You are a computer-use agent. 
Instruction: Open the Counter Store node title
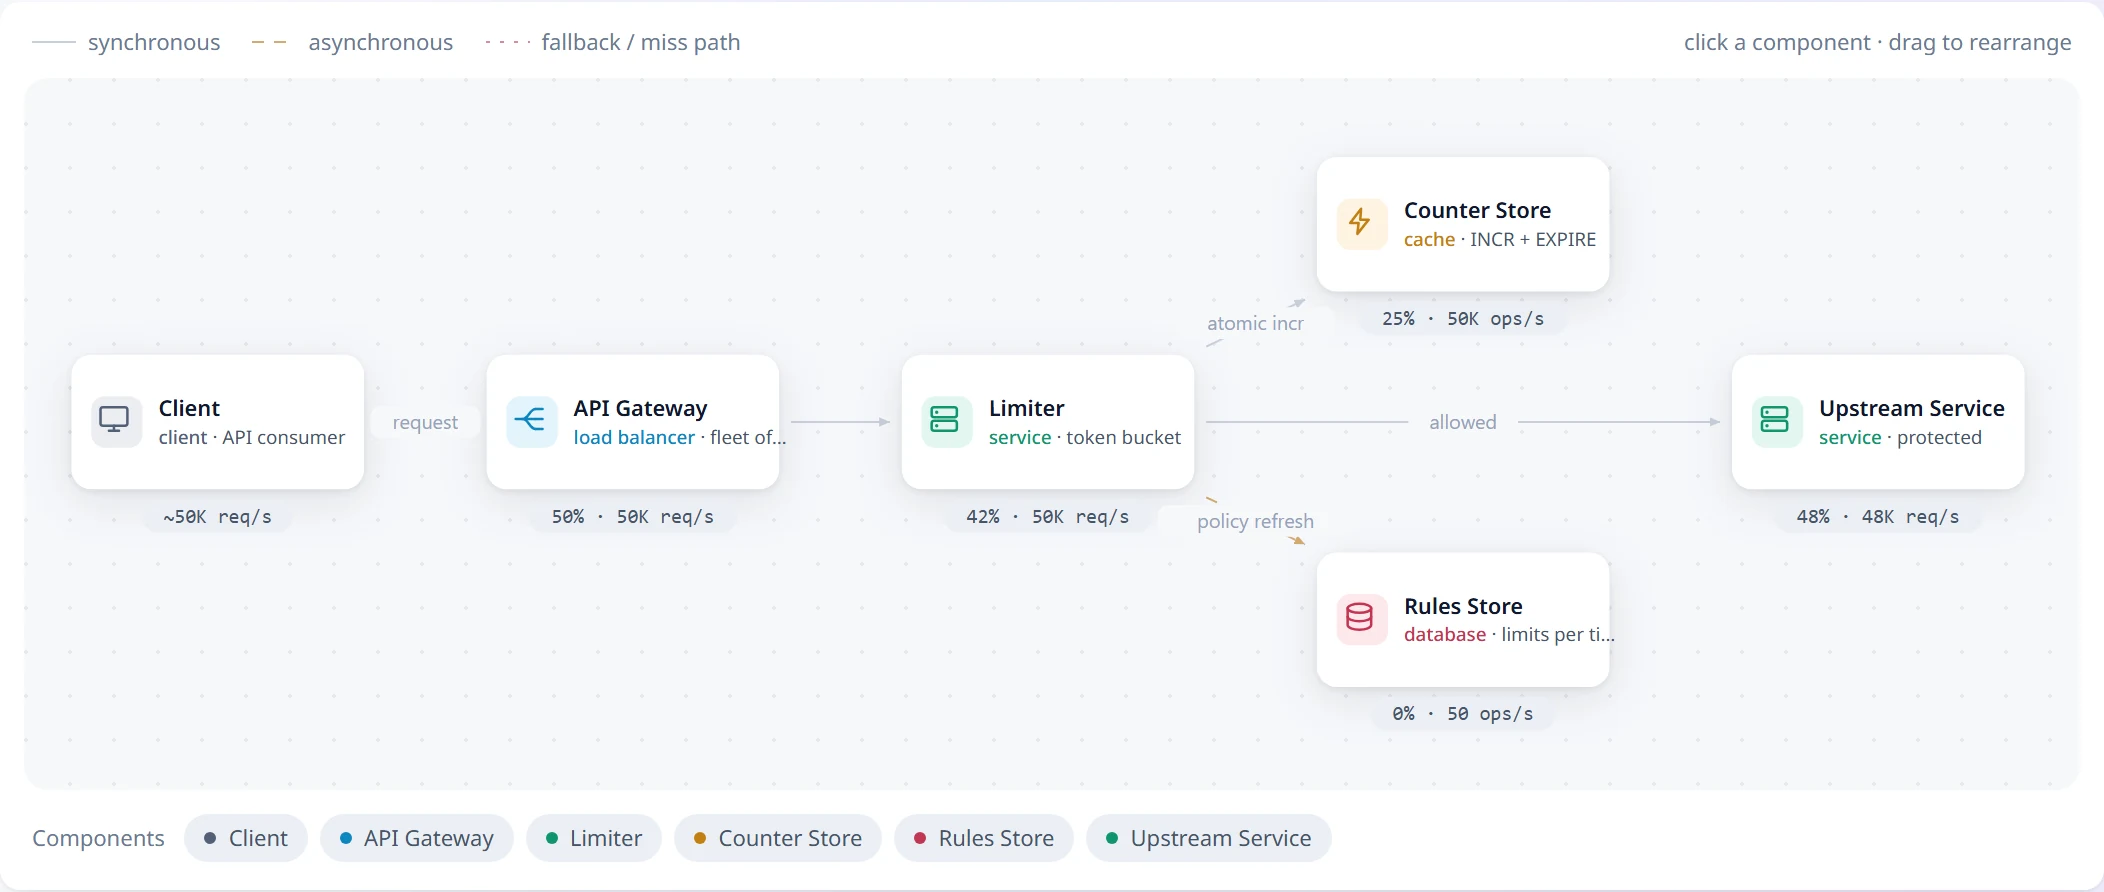1477,210
